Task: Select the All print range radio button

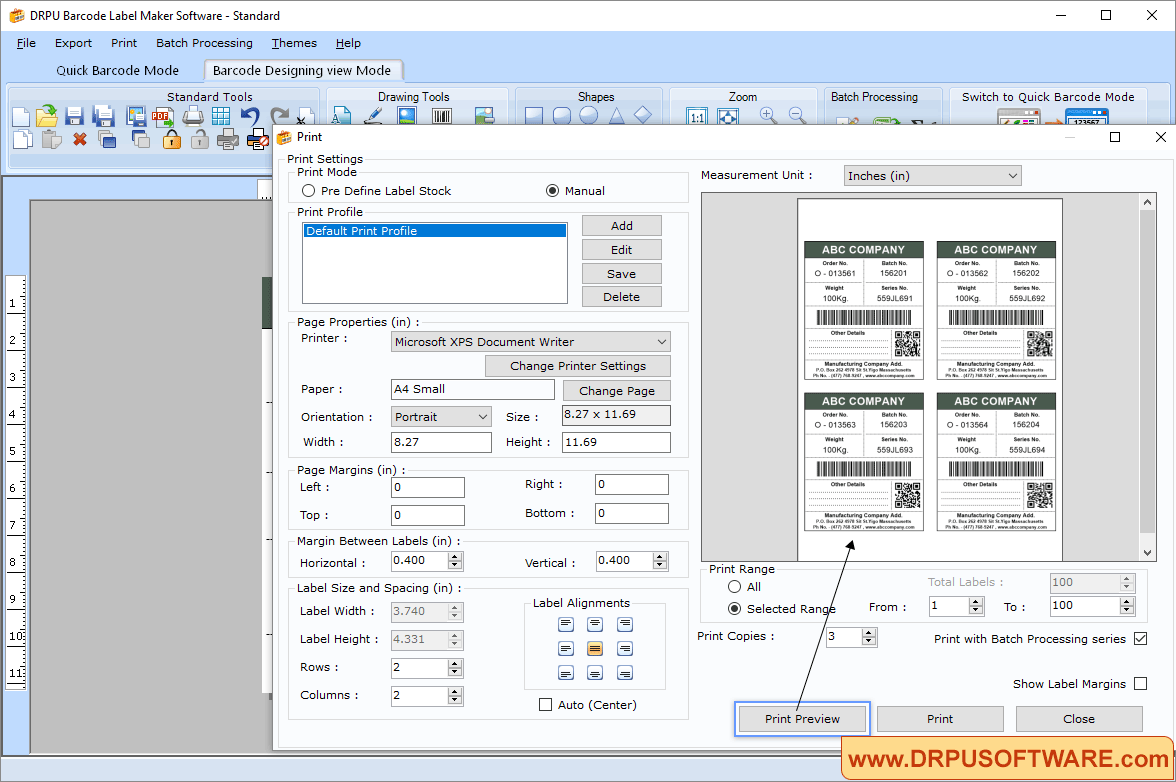Action: [x=734, y=586]
